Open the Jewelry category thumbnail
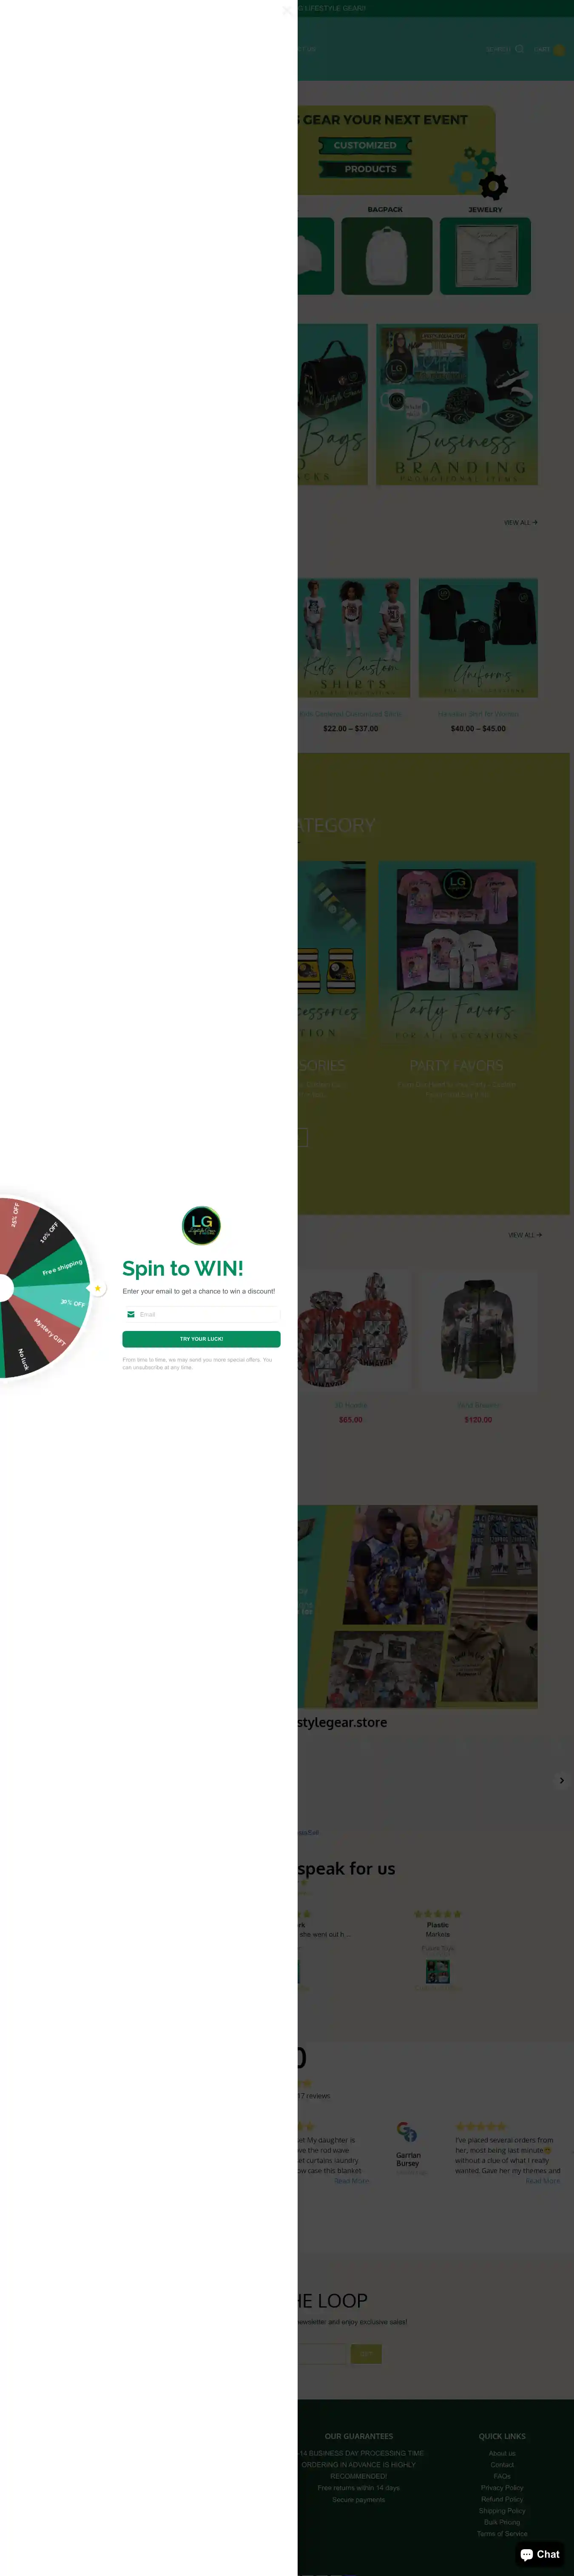 tap(486, 256)
